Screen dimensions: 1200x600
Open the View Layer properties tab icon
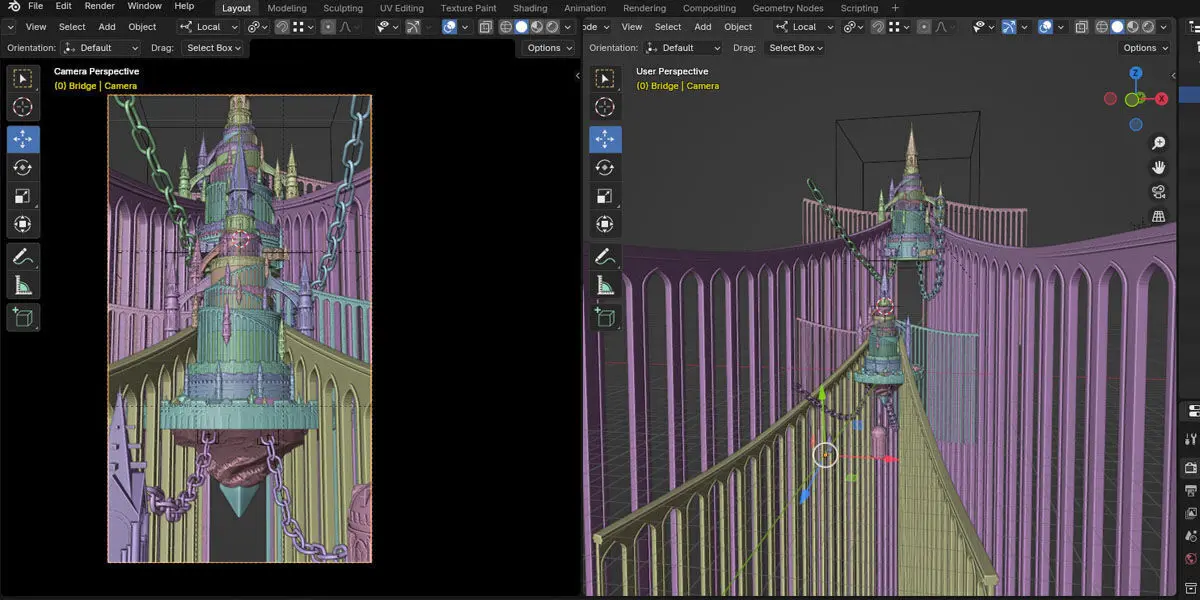1191,514
